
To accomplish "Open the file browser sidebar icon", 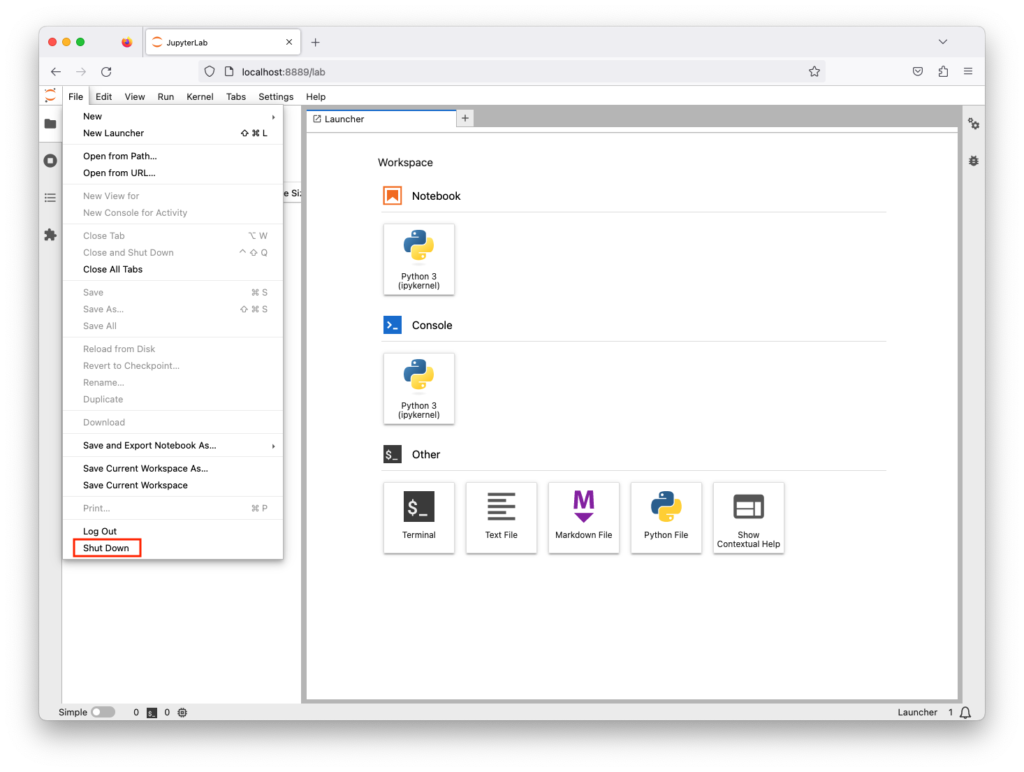I will tap(50, 124).
